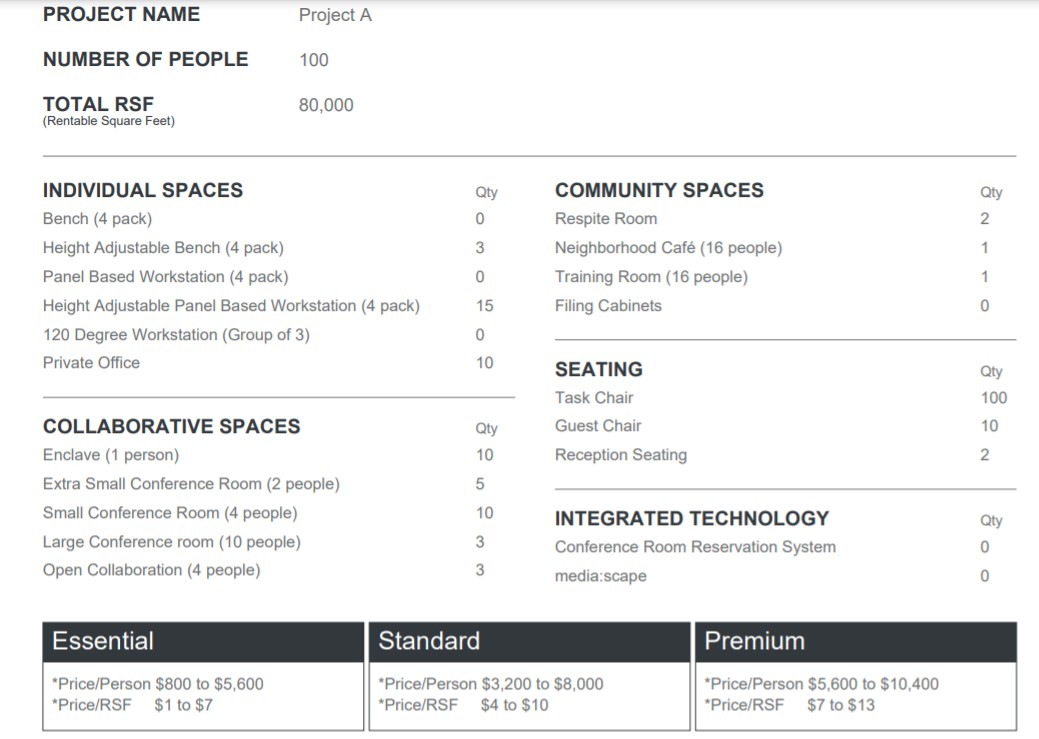
Task: Select Height Adjustable Bench quantity of 3
Action: tap(480, 248)
